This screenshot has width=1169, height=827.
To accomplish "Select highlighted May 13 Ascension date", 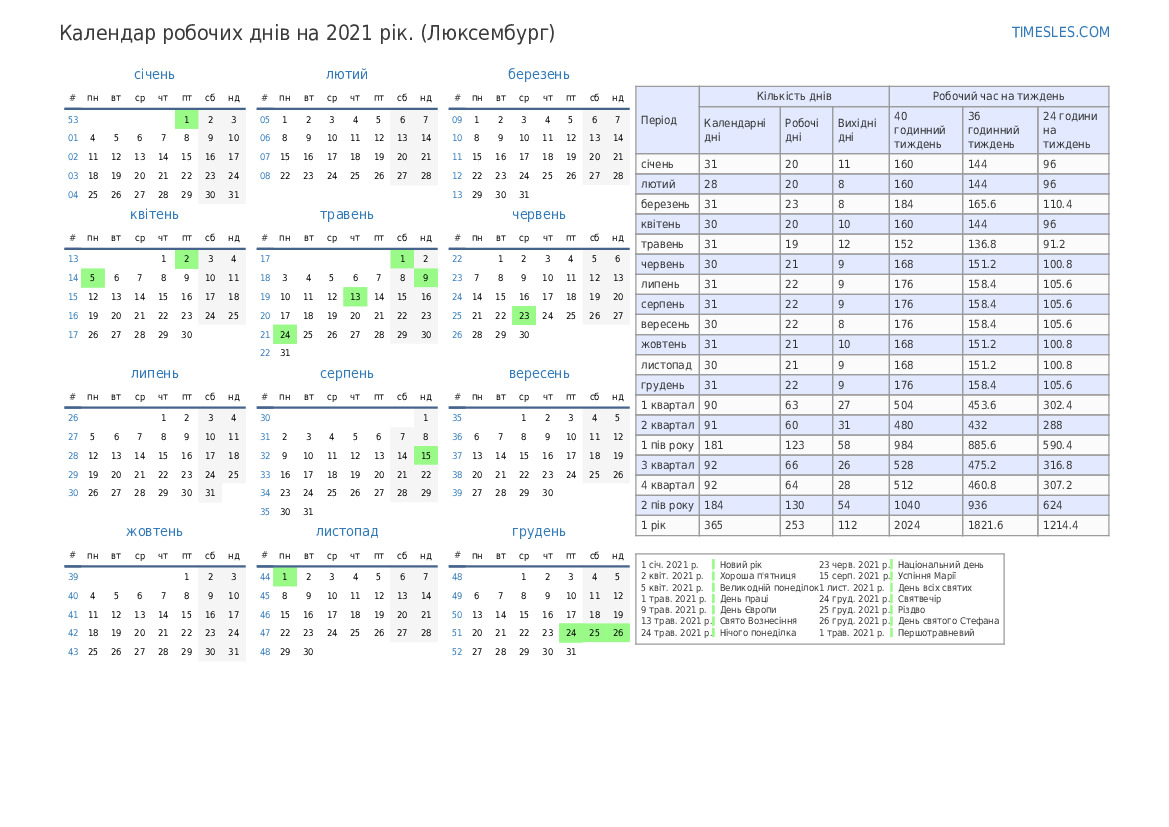I will [x=355, y=297].
